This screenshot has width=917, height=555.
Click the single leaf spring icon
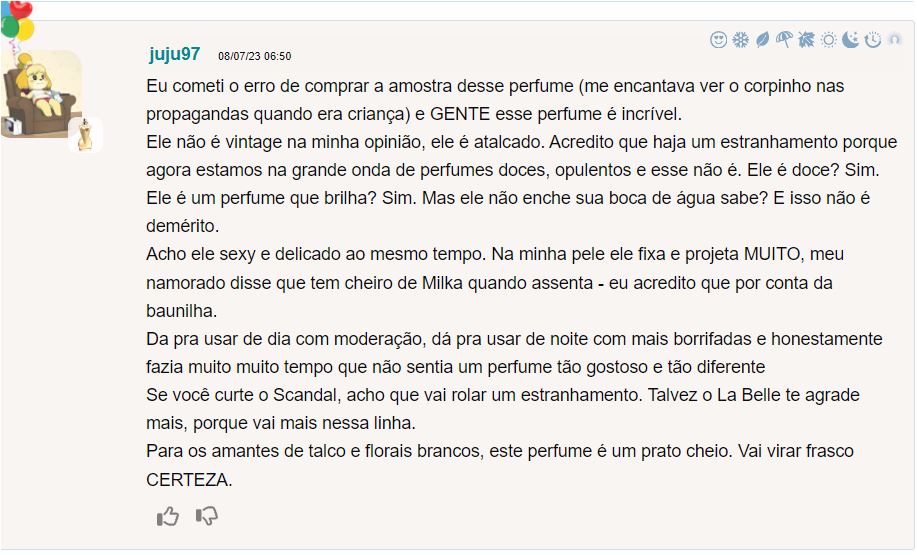pos(762,40)
